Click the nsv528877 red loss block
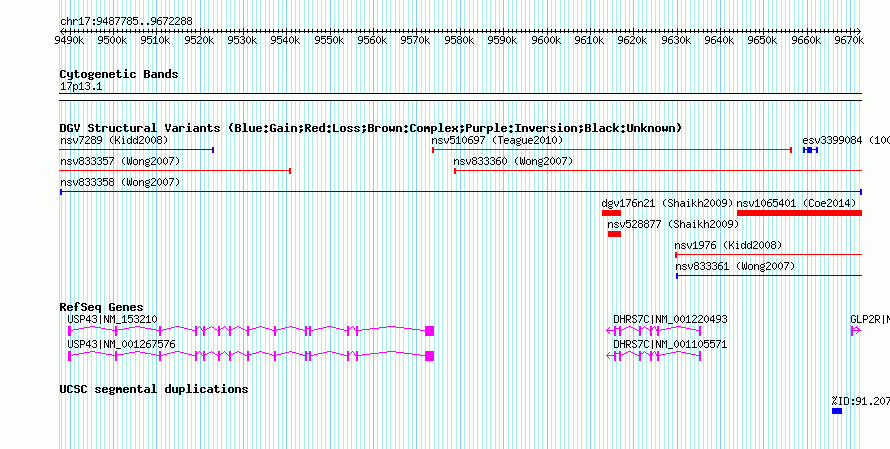Viewport: 890px width, 449px height. (x=614, y=234)
